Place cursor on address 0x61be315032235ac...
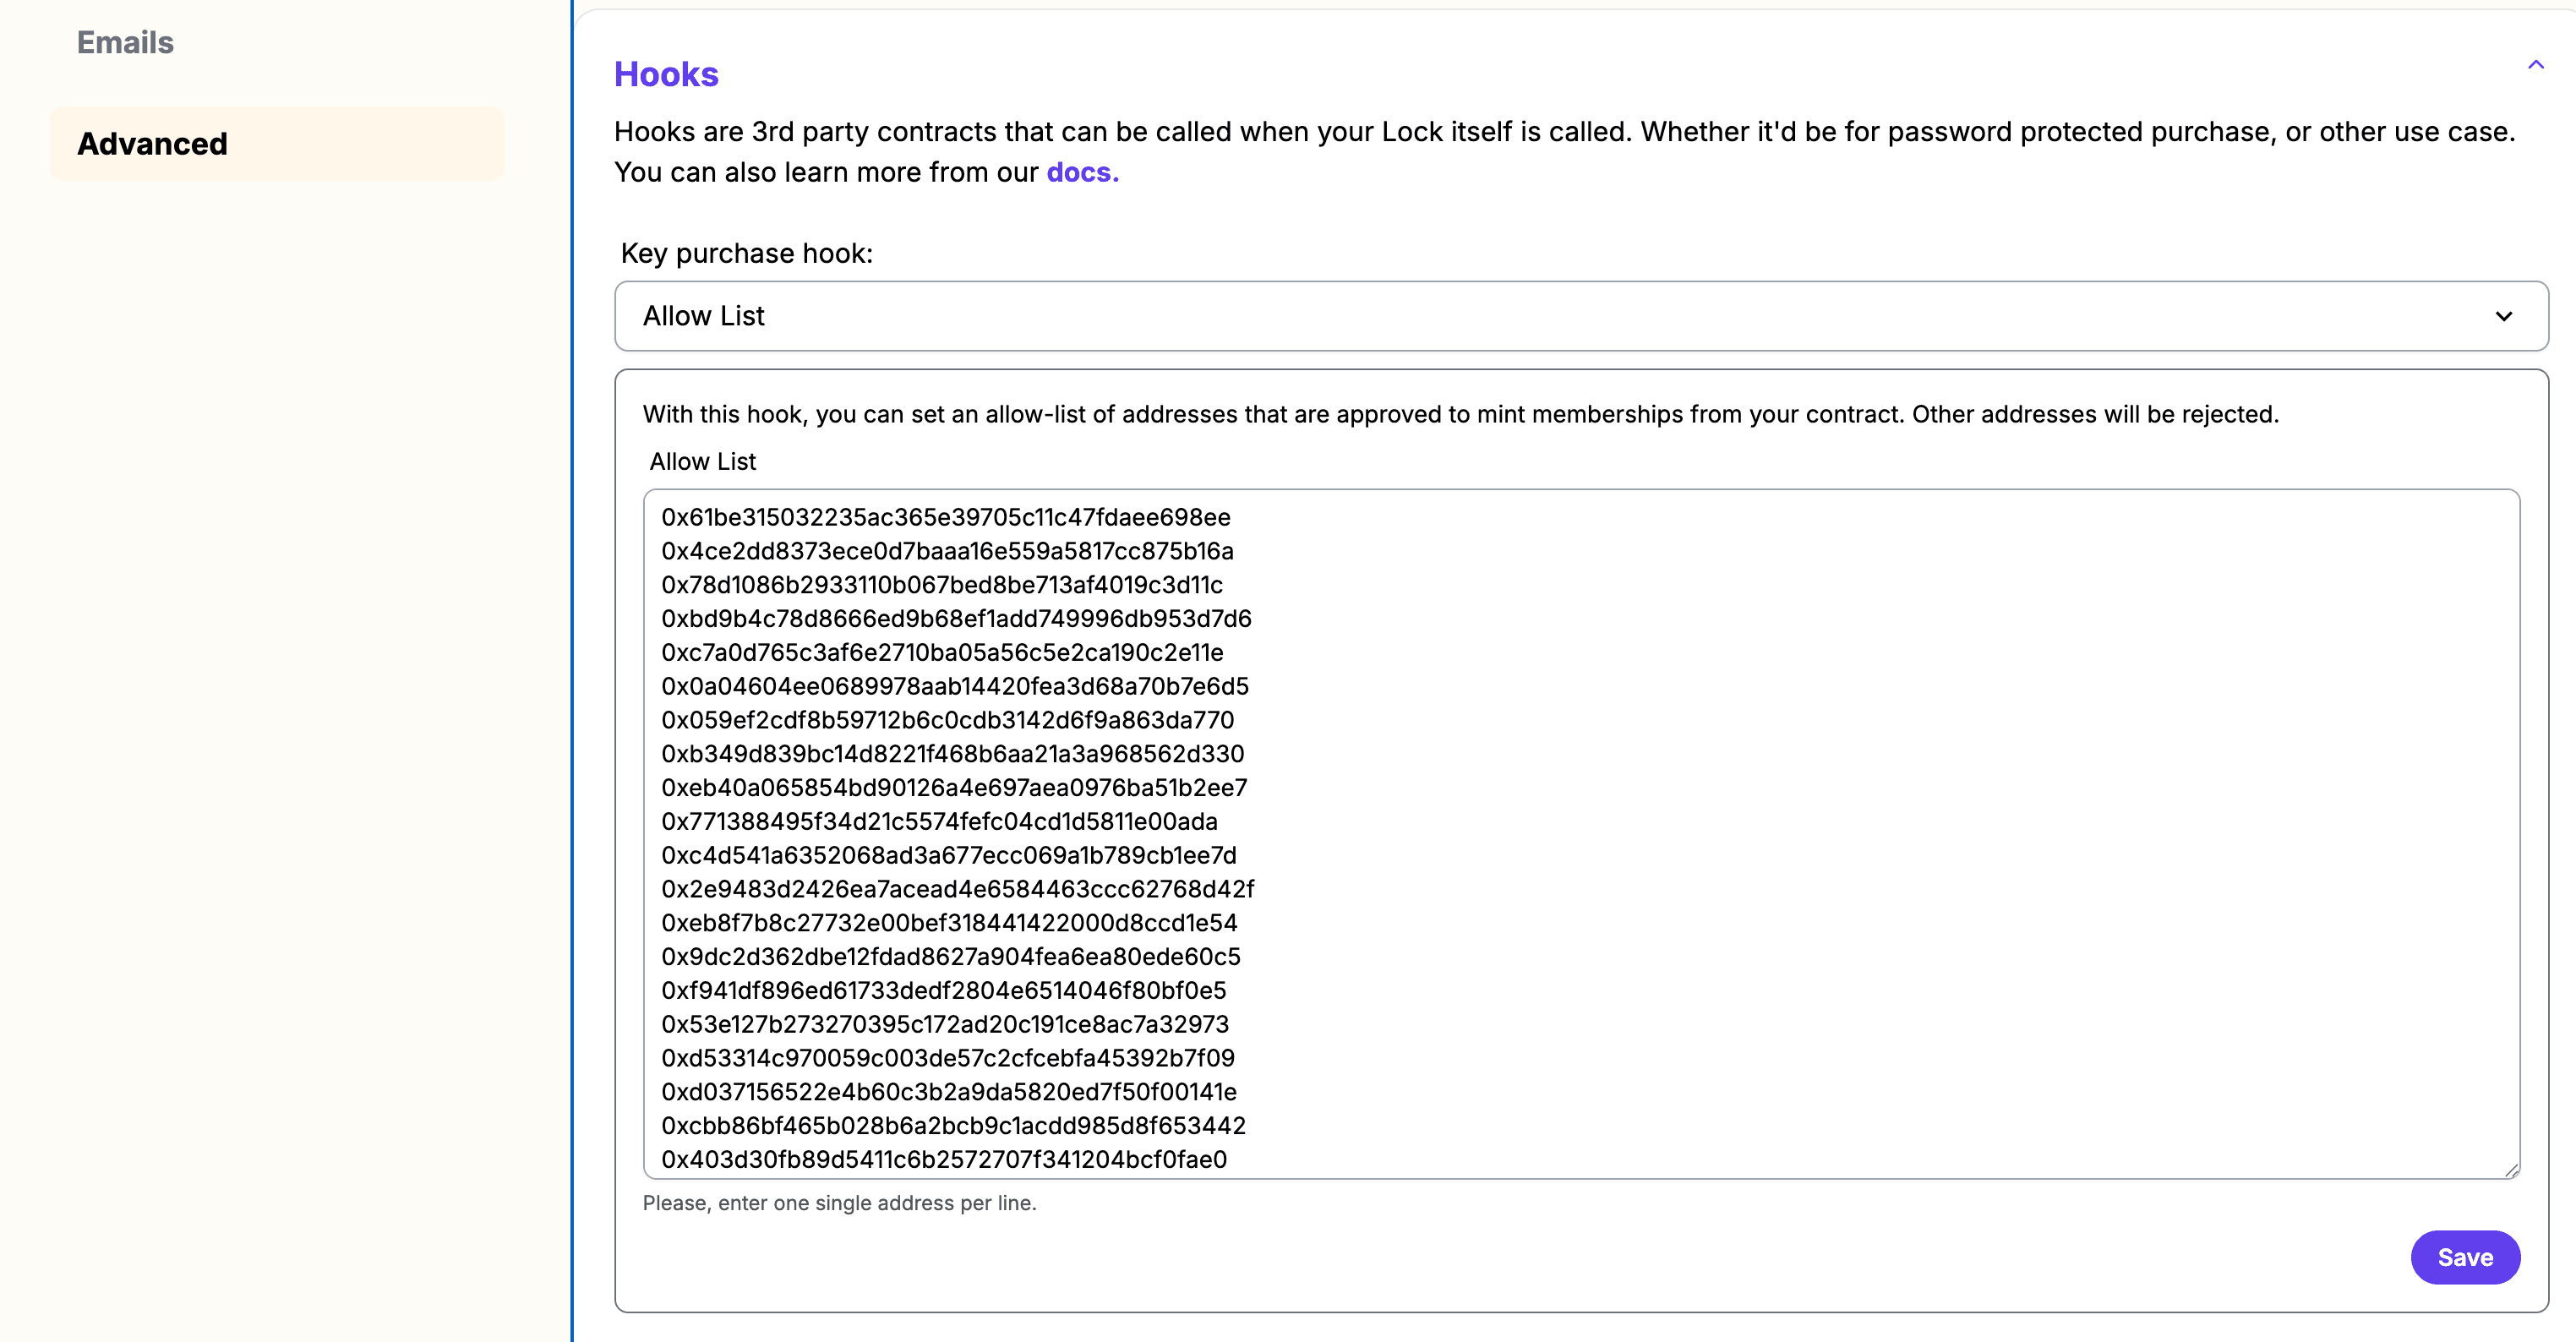This screenshot has height=1342, width=2576. 945,517
